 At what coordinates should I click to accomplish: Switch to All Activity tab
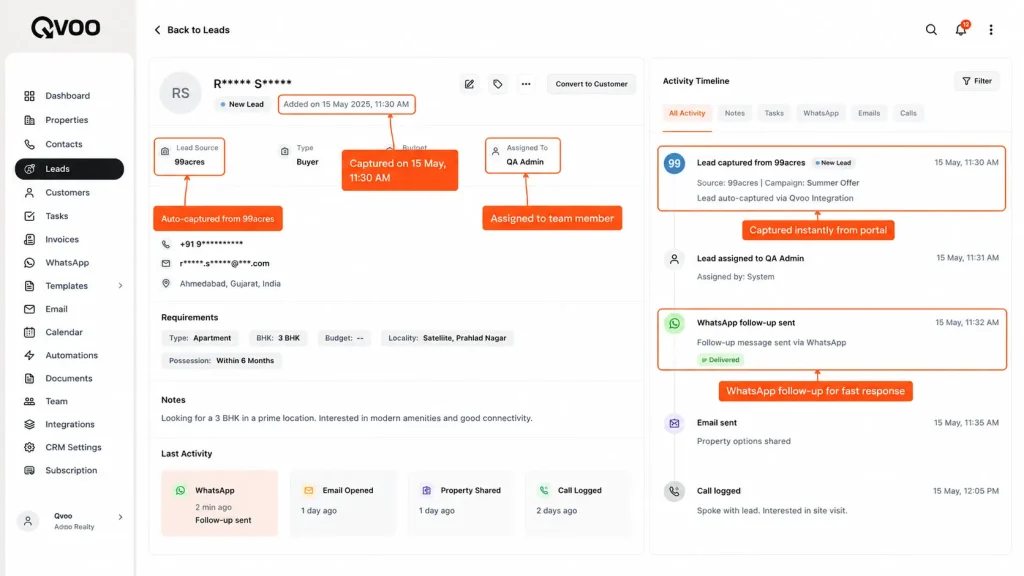point(686,113)
